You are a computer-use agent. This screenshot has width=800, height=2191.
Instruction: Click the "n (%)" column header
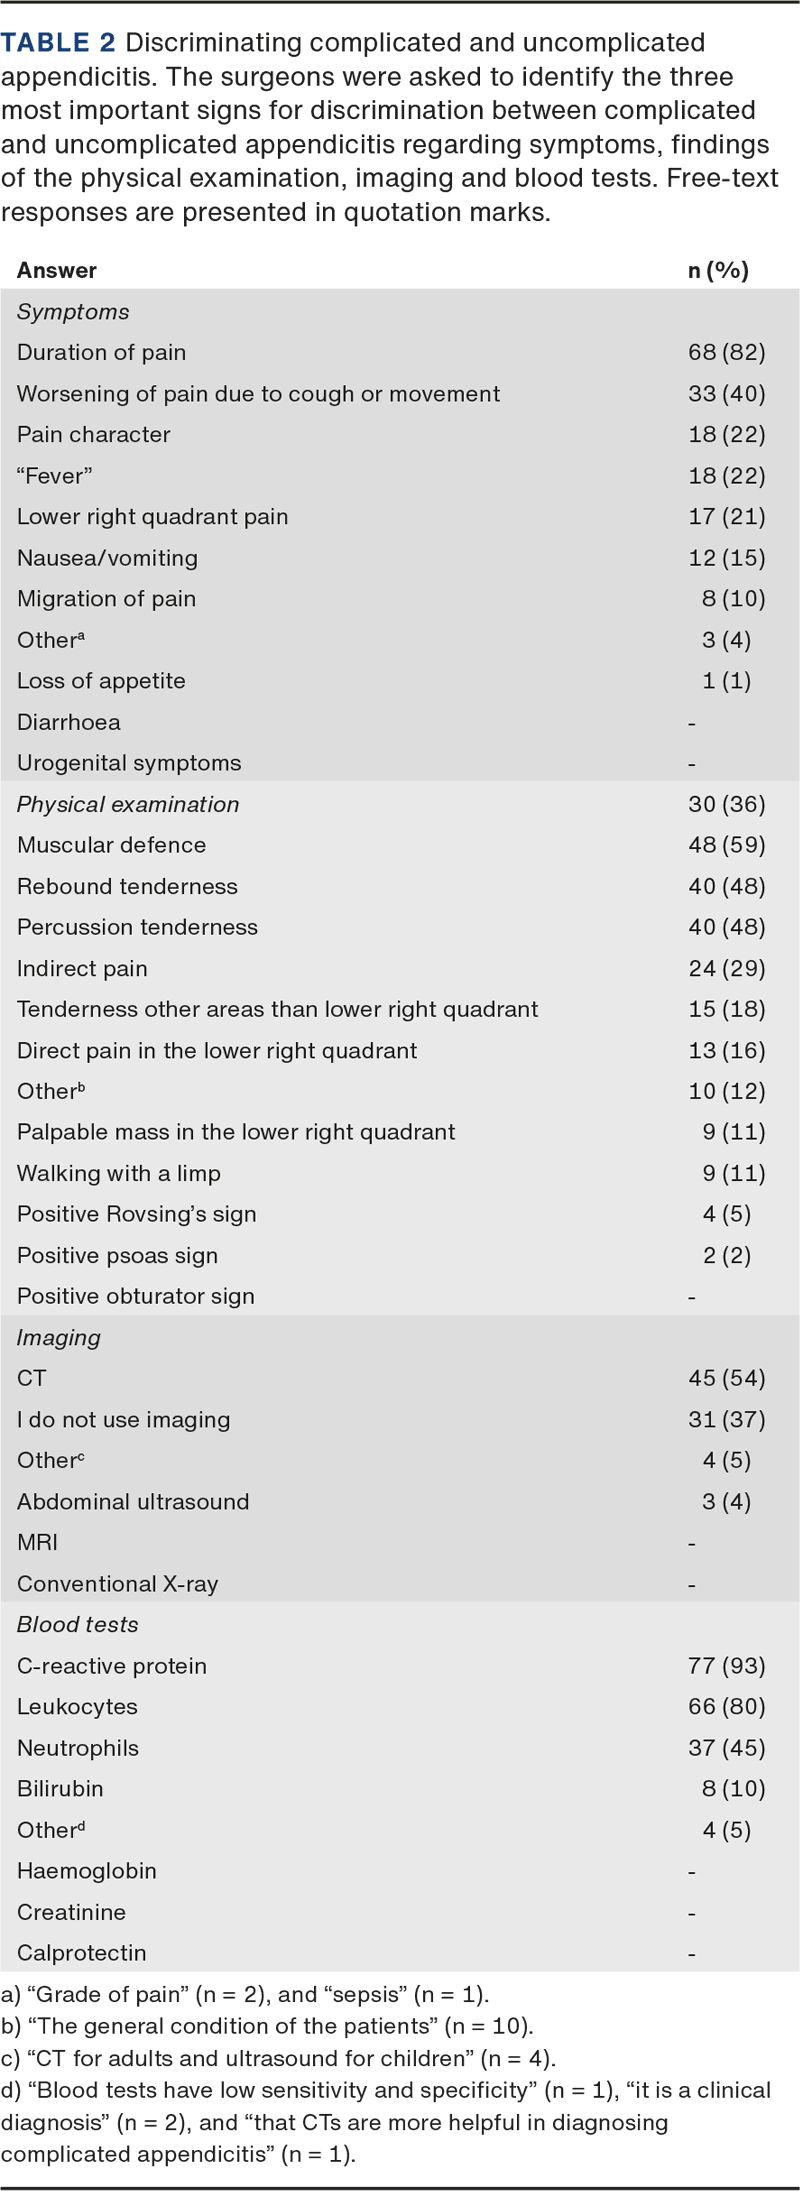coord(718,270)
